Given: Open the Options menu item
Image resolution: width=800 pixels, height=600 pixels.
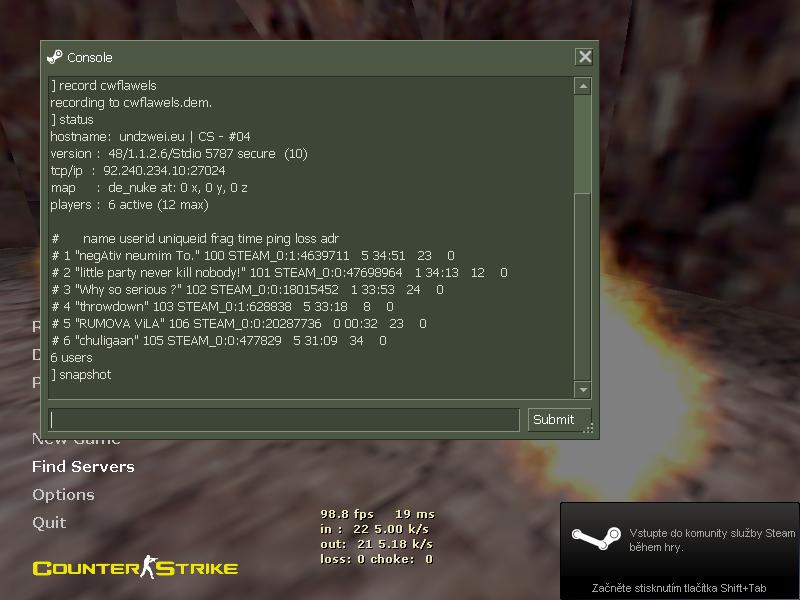Looking at the screenshot, I should pyautogui.click(x=63, y=495).
